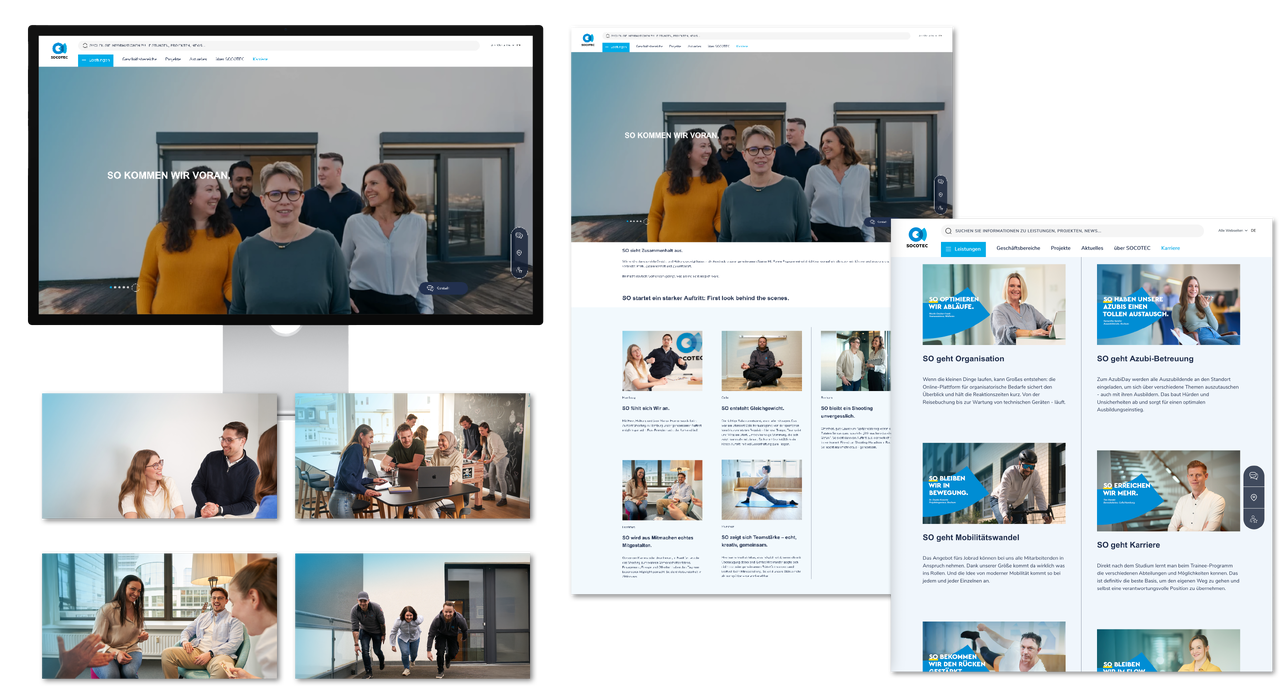Click the rounded arrow button on the hero banner
Screen dimensions: 1280x687
pyautogui.click(x=136, y=287)
